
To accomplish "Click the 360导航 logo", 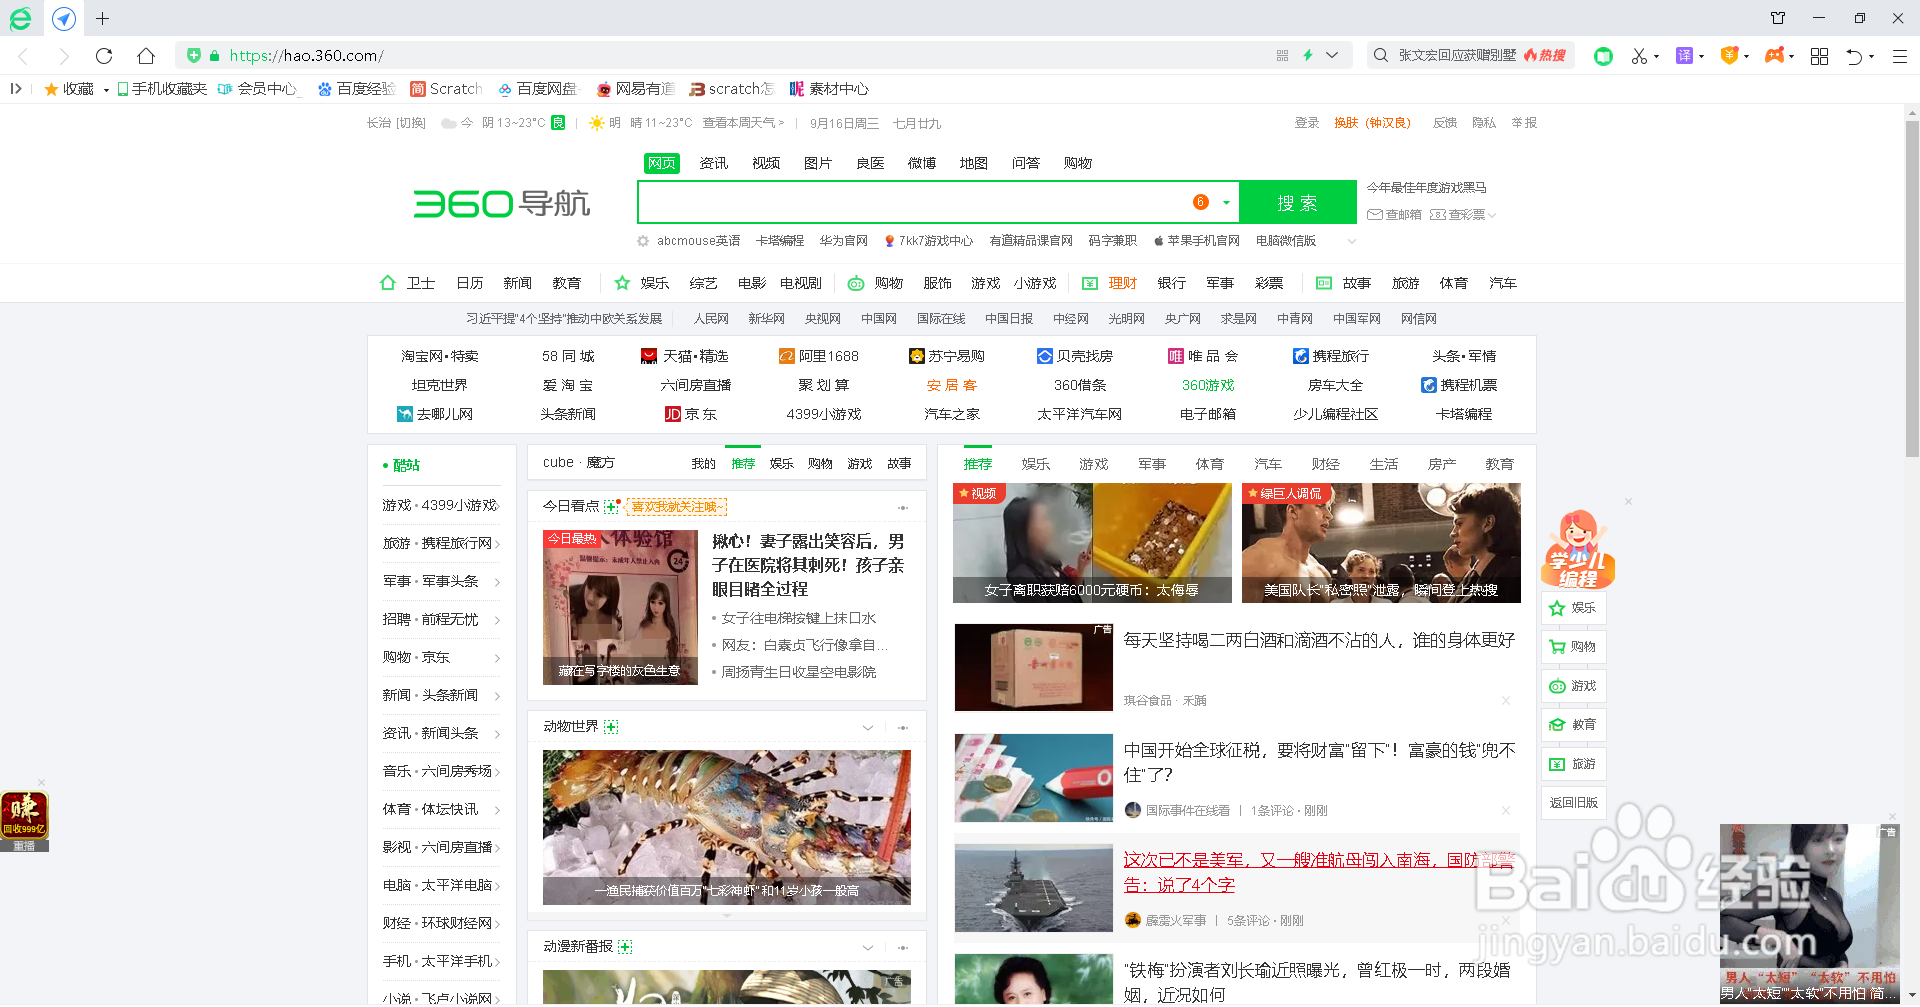I will tap(502, 203).
